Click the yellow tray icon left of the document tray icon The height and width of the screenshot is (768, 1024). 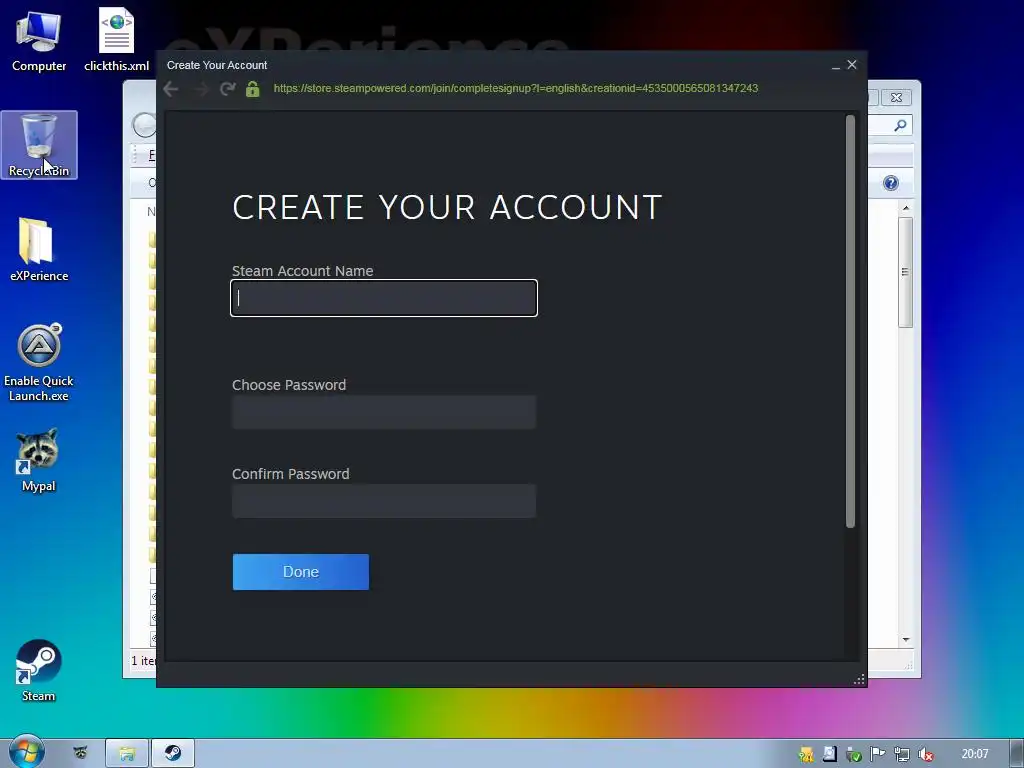coord(806,754)
